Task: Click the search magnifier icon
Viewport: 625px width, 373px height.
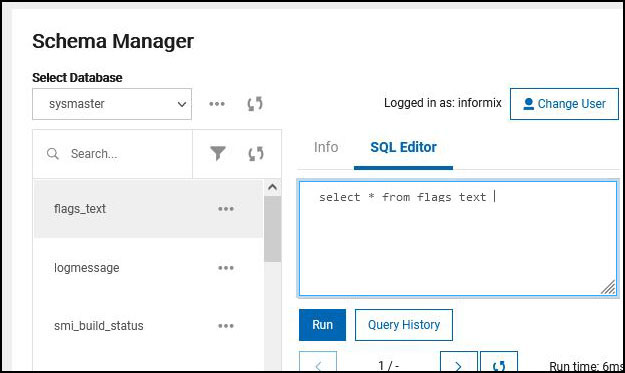Action: (53, 153)
